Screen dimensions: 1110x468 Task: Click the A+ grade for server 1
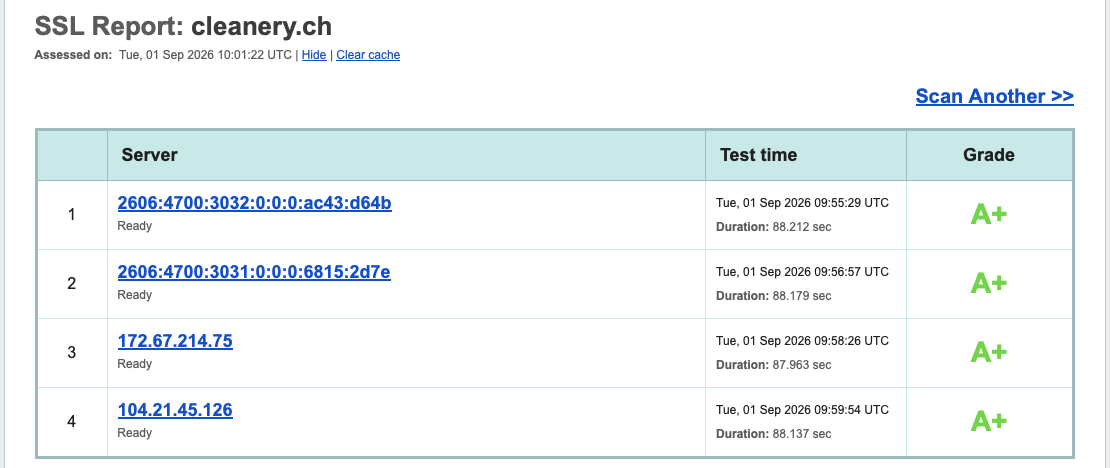click(x=988, y=215)
